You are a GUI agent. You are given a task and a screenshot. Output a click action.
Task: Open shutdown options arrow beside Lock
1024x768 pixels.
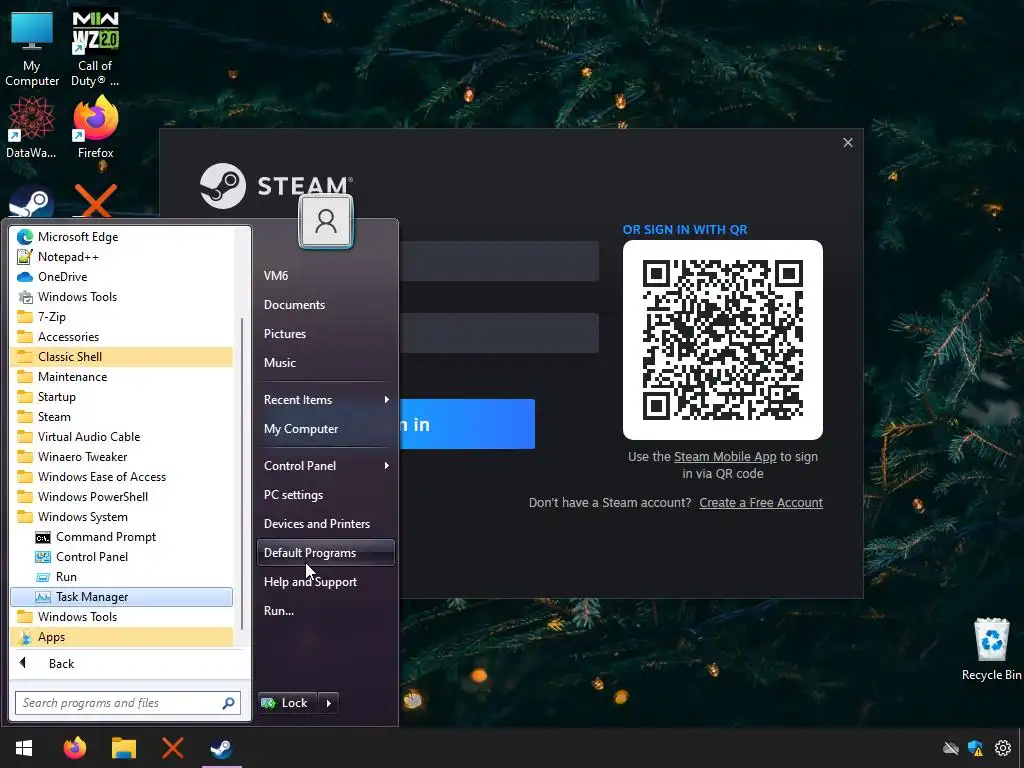328,703
